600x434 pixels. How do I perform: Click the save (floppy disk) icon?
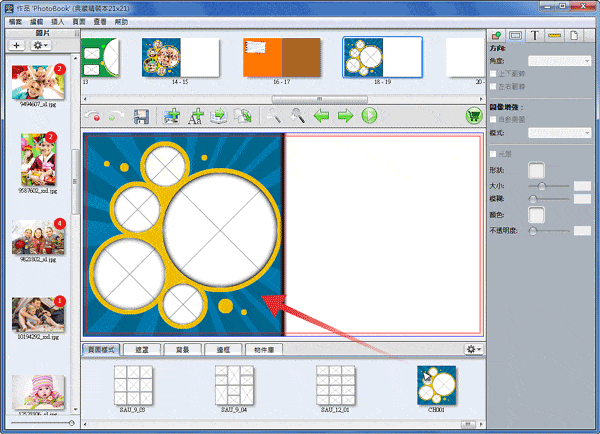click(142, 116)
